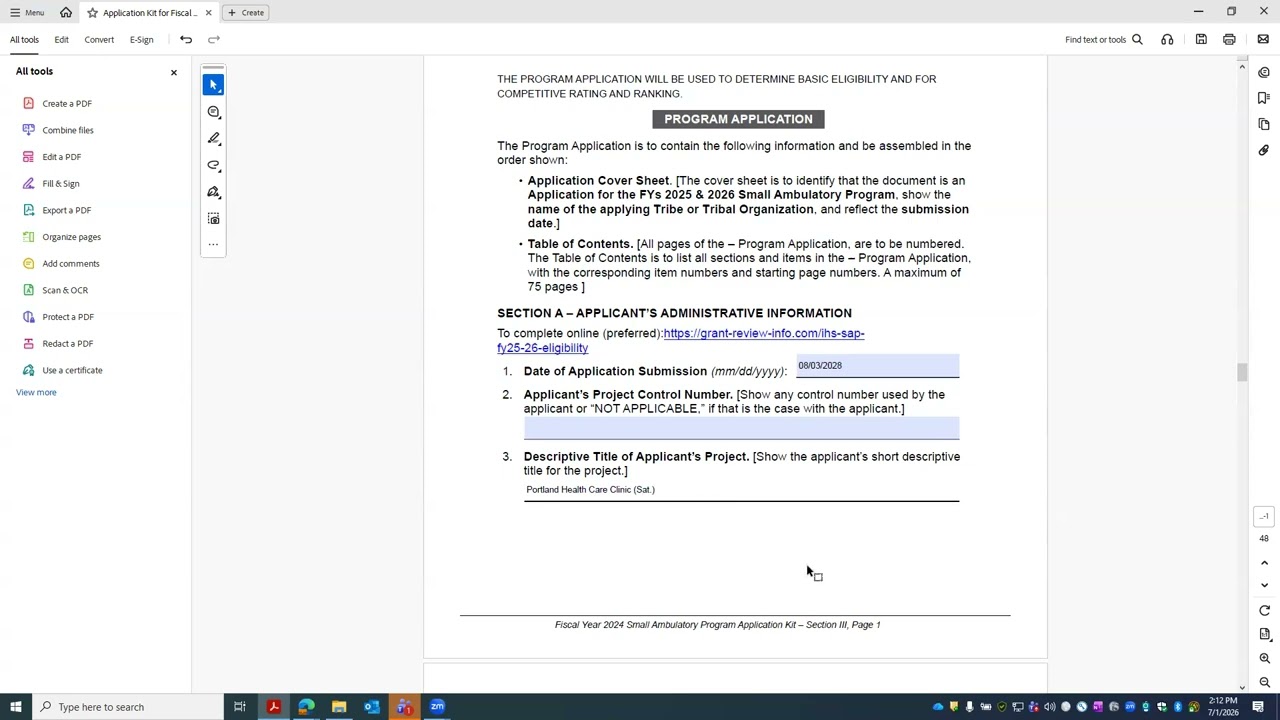Viewport: 1280px width, 720px height.
Task: Open Create a PDF tool
Action: pyautogui.click(x=67, y=104)
